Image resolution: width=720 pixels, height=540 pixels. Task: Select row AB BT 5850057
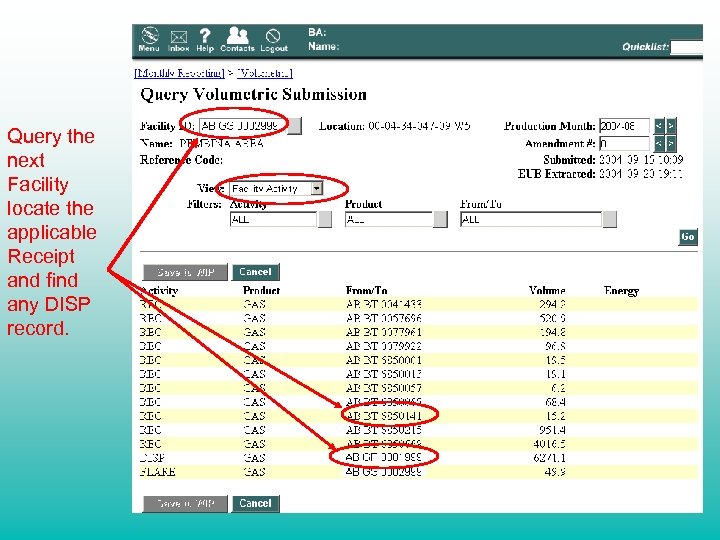pos(418,388)
